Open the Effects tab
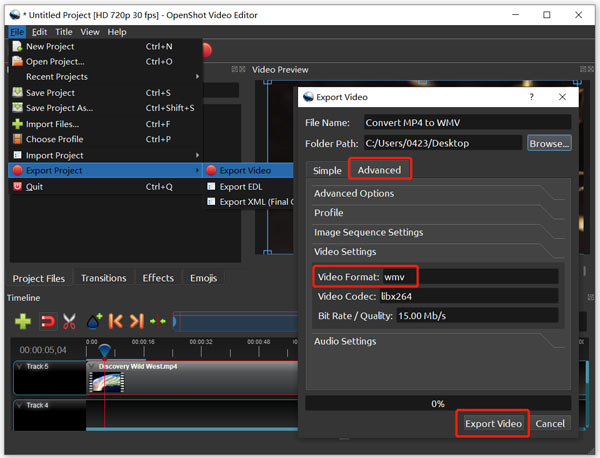This screenshot has height=458, width=600. tap(158, 278)
